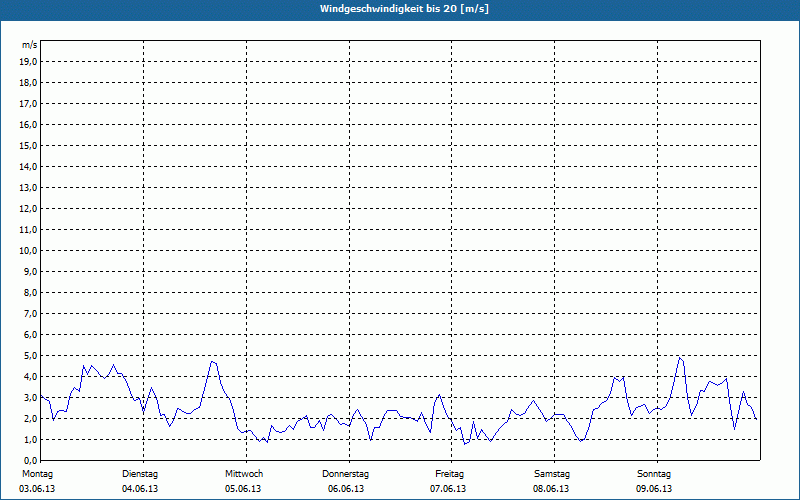Click the chart title Windgeschwindigkeit bis 20 [m/s]
Image resolution: width=800 pixels, height=500 pixels.
pyautogui.click(x=404, y=9)
